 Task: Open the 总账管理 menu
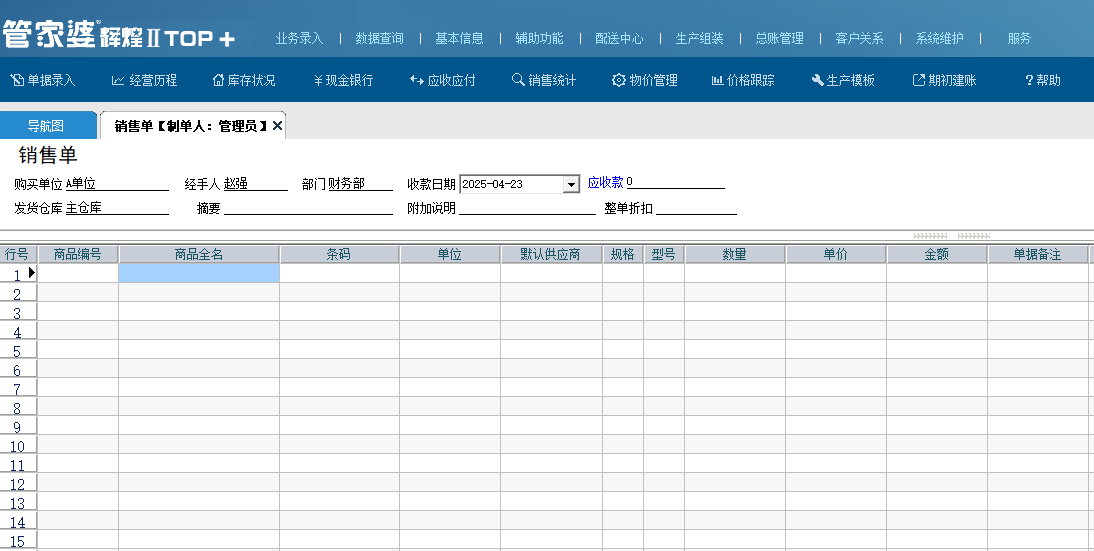pyautogui.click(x=779, y=38)
